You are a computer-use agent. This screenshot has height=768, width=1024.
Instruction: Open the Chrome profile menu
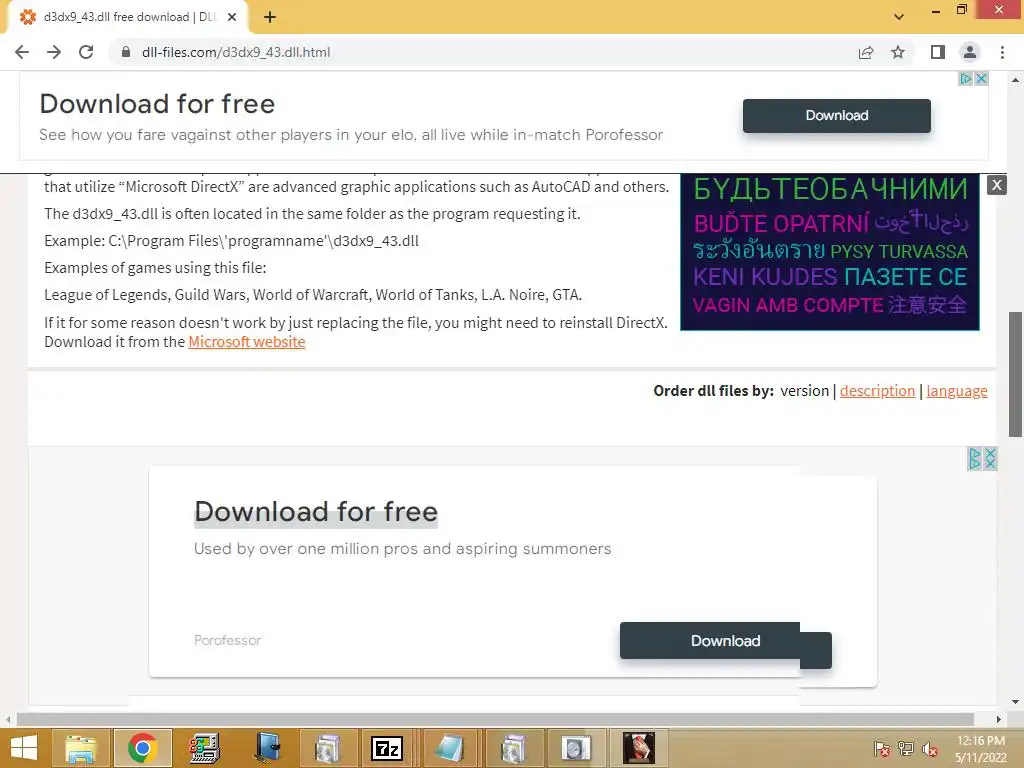pos(970,52)
